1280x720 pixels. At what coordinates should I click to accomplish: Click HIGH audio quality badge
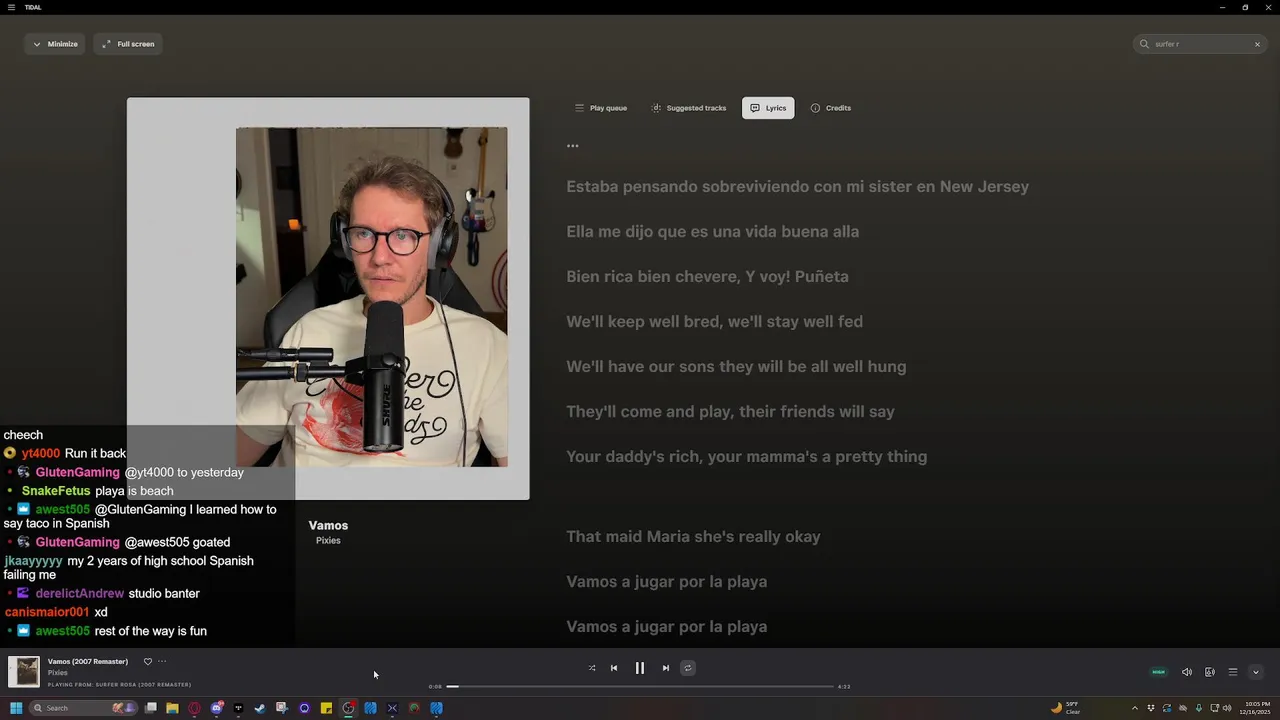[x=1159, y=672]
